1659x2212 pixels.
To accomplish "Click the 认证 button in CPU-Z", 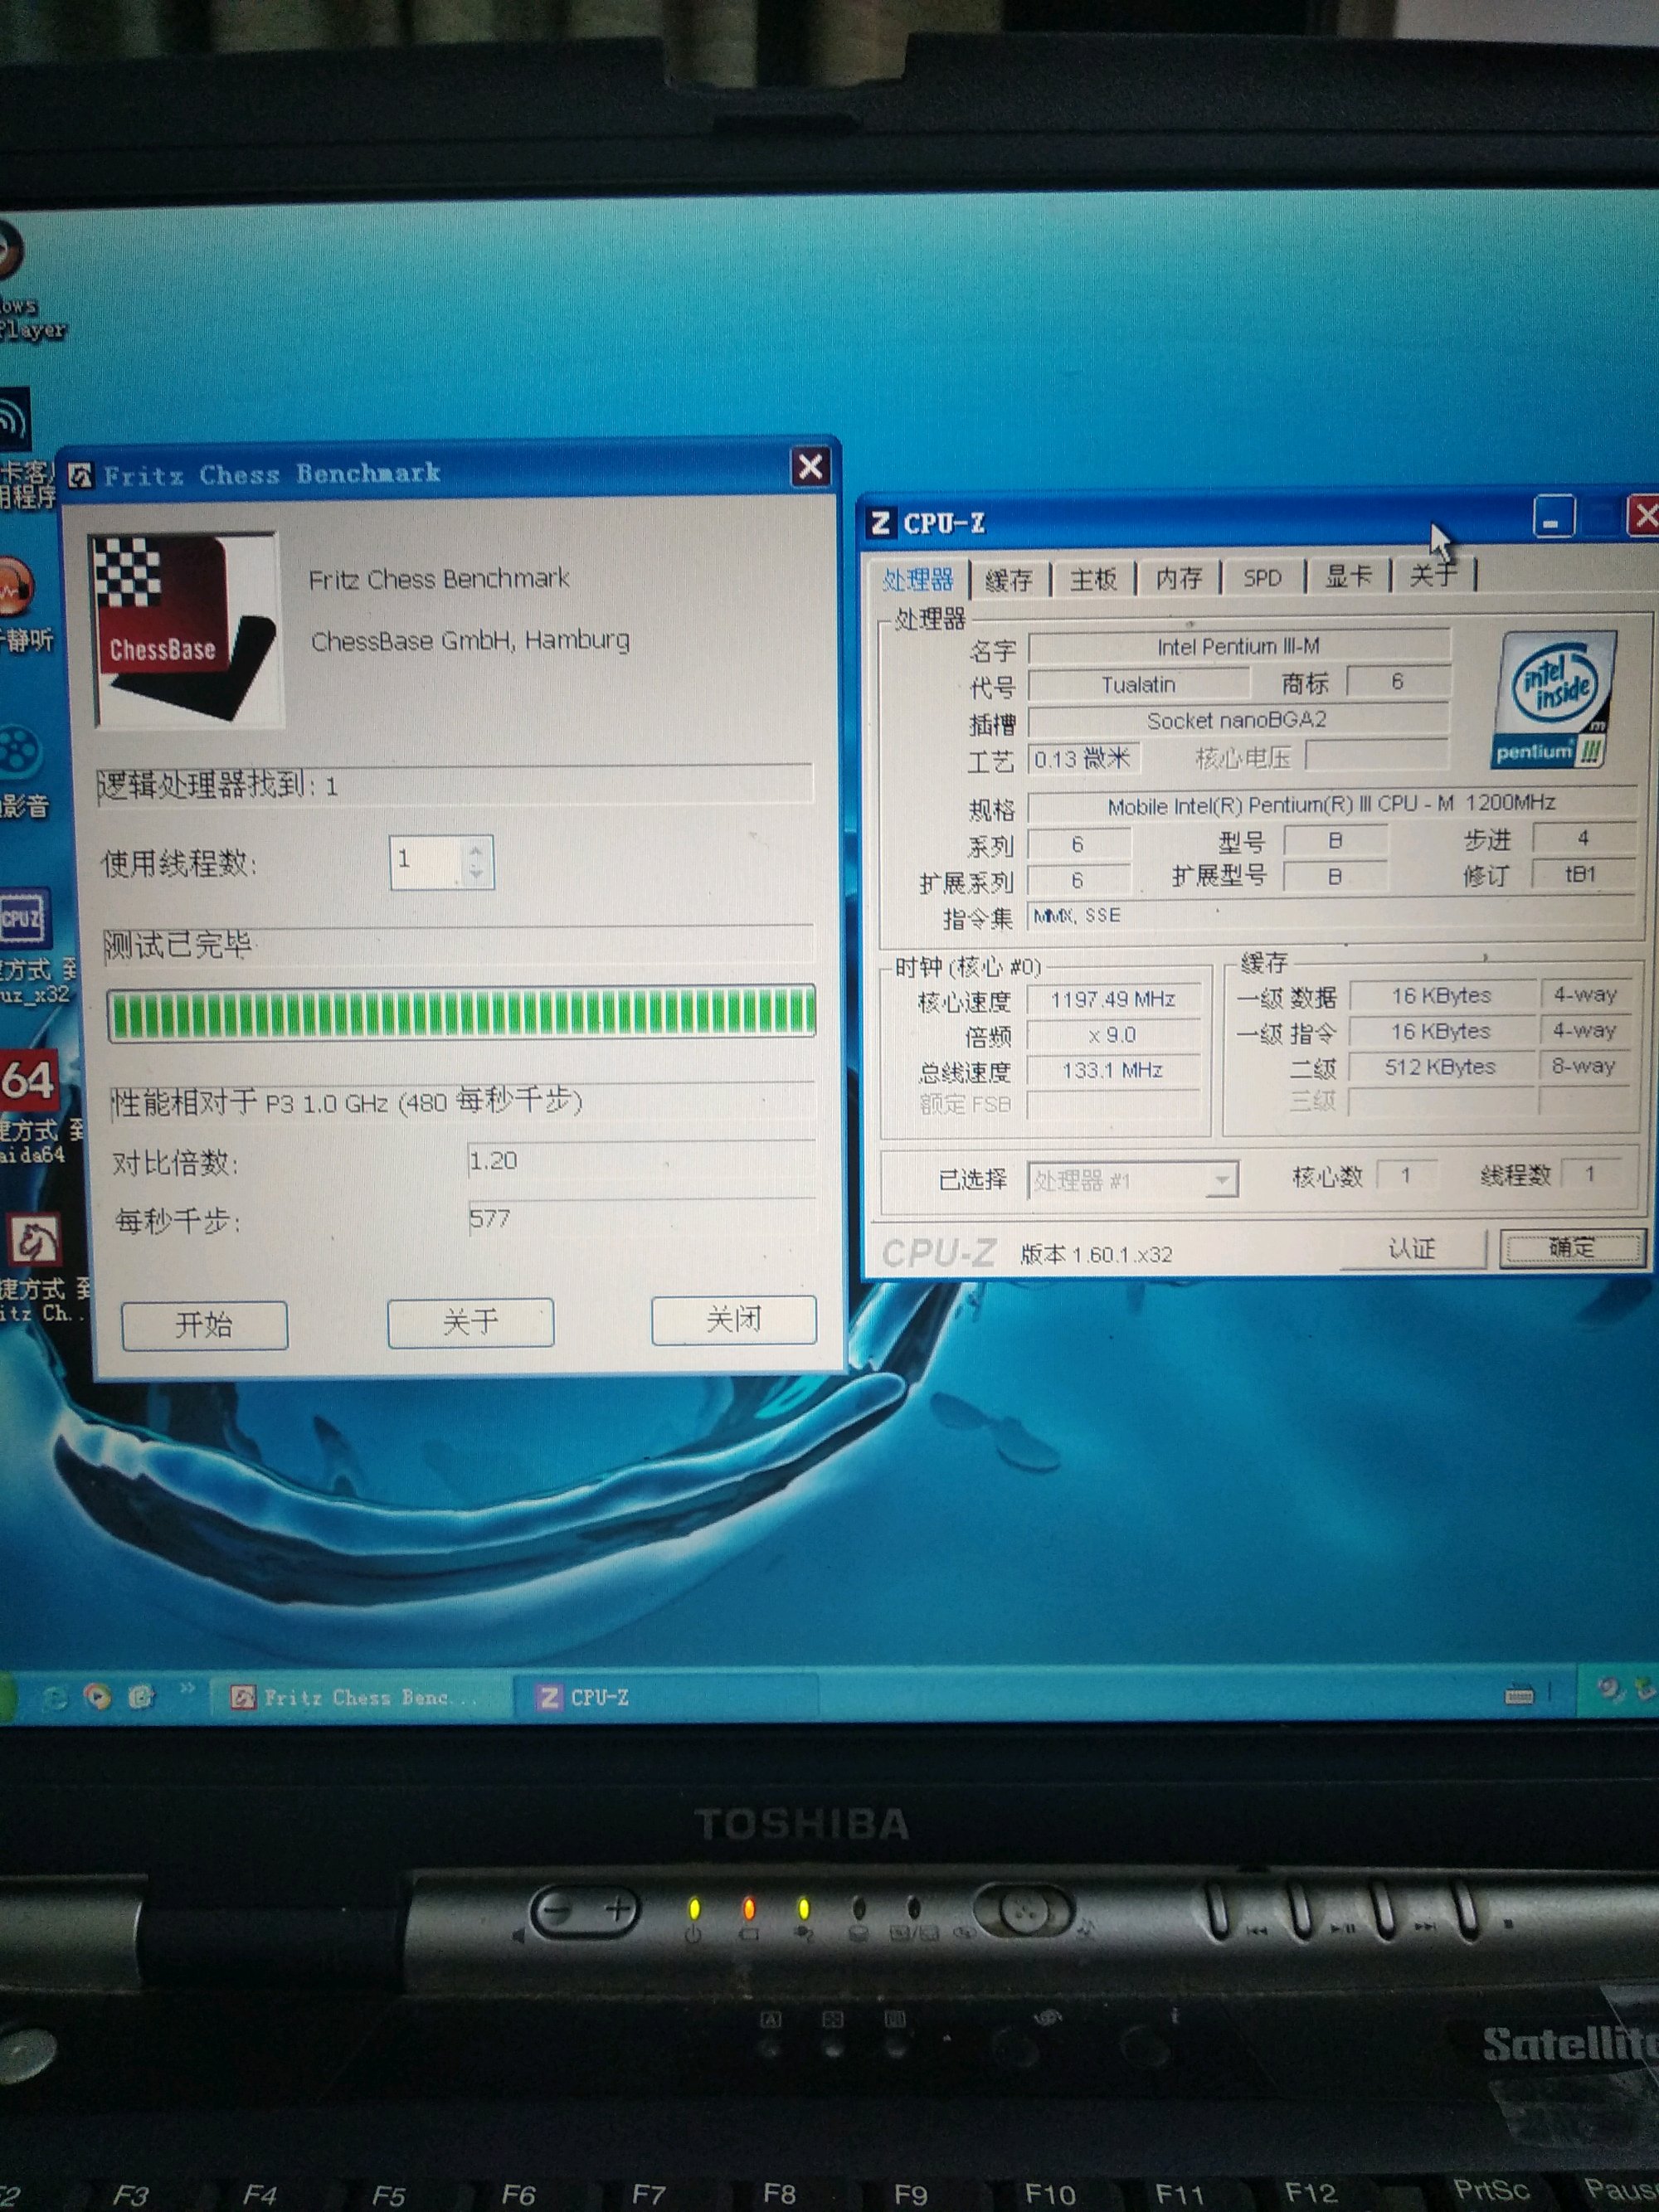I will click(1411, 1248).
